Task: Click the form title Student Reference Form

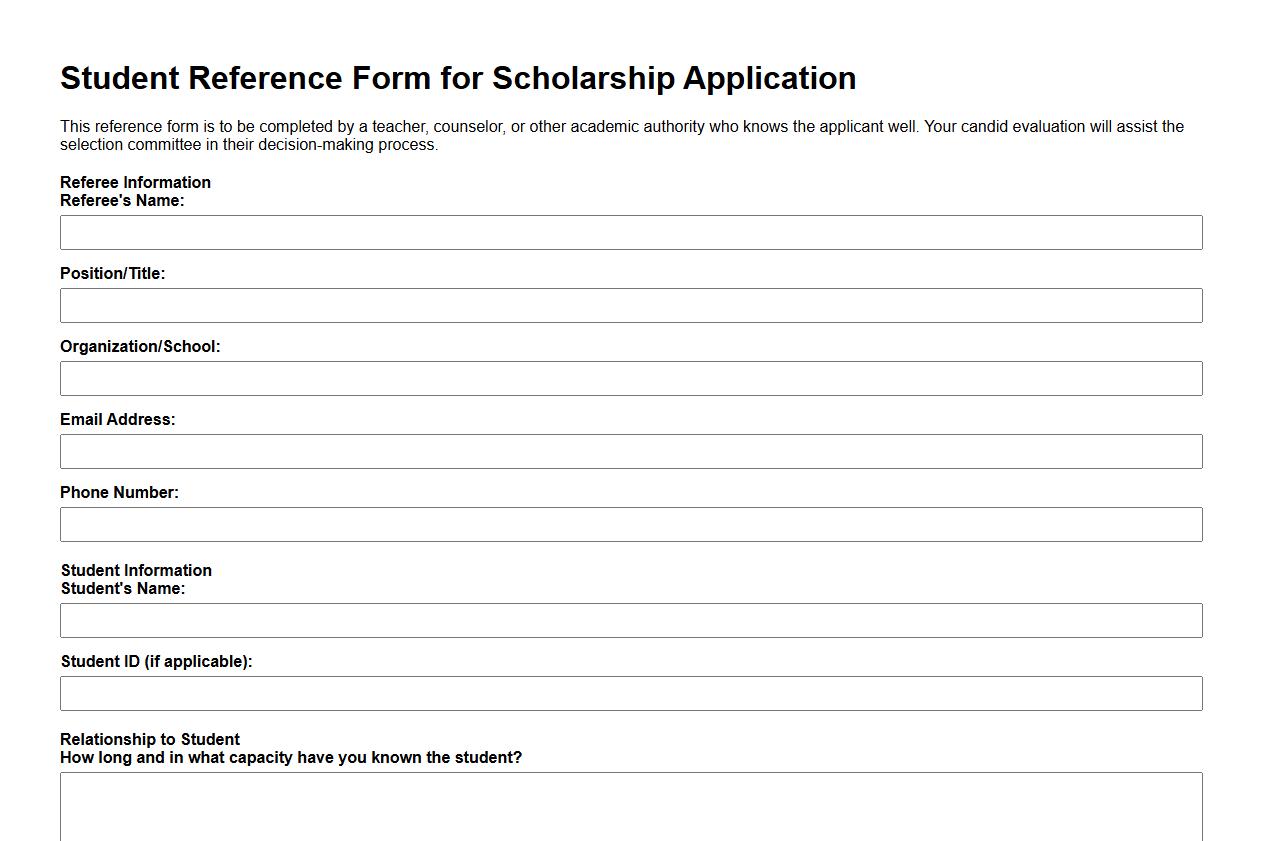Action: click(458, 78)
